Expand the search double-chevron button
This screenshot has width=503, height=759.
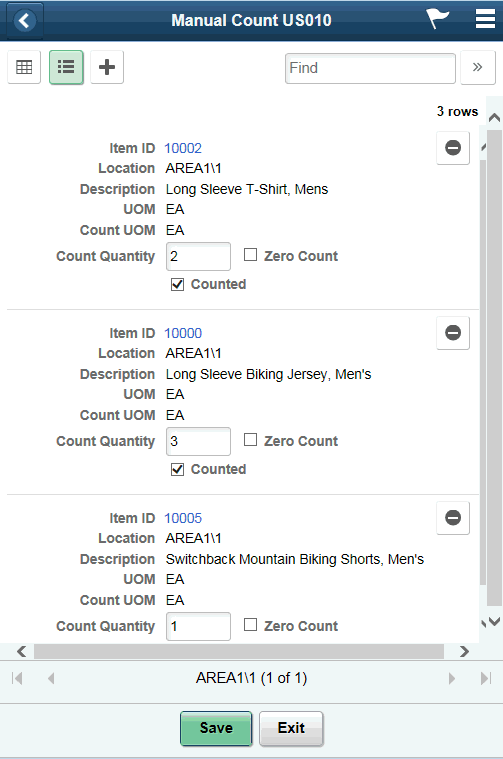477,67
